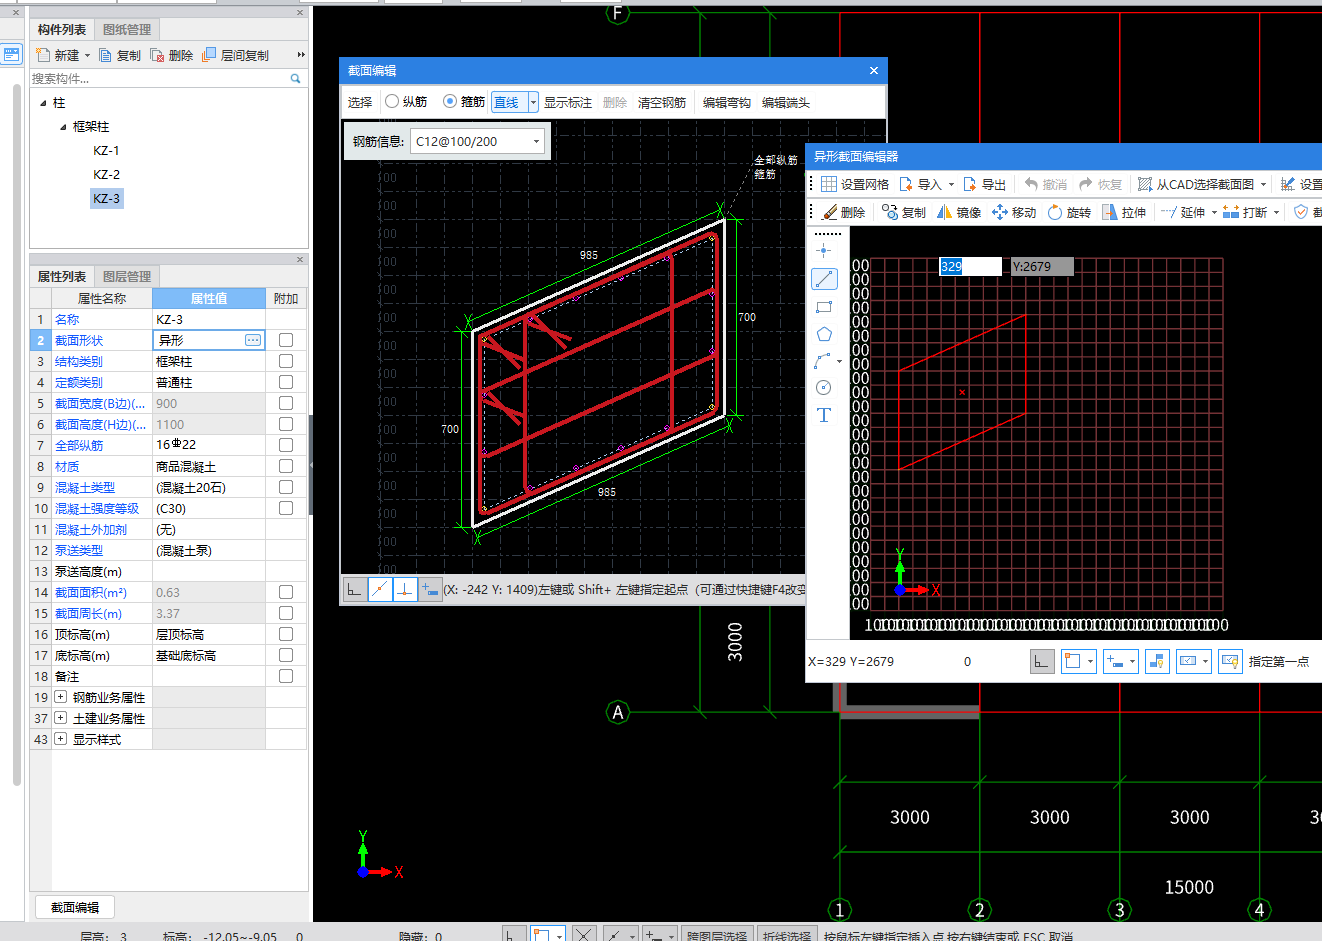
Task: Select the 镜像 mirror tool
Action: pos(958,212)
